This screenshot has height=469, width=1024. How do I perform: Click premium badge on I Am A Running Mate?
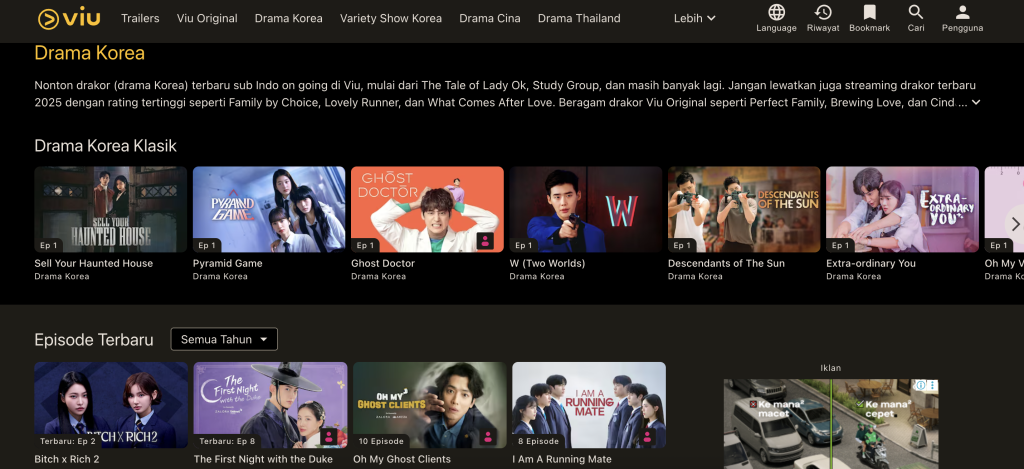647,436
